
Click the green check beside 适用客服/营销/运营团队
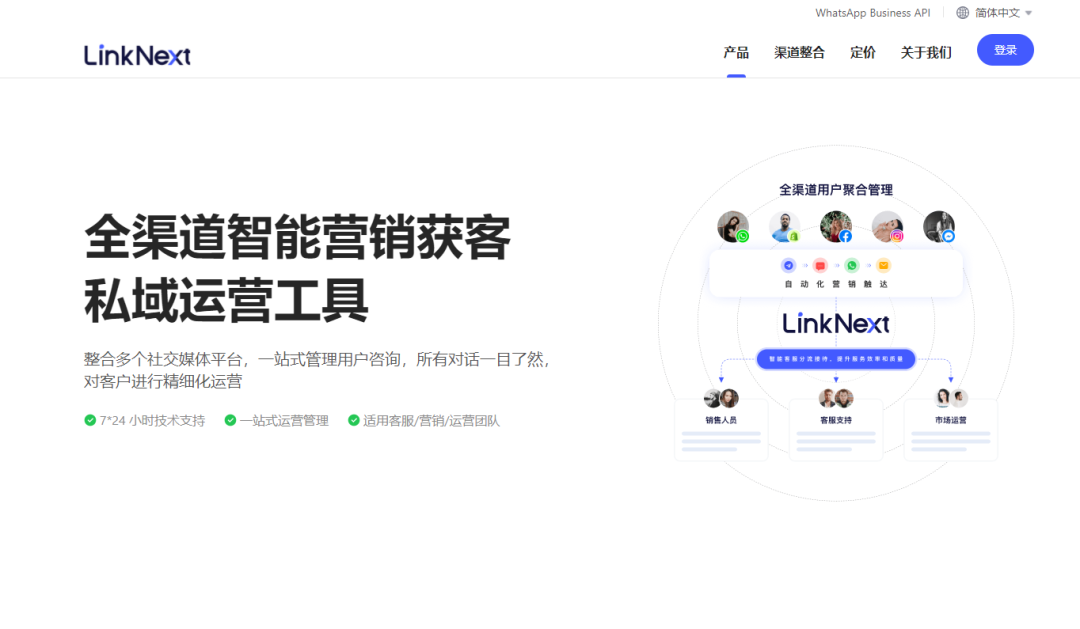pyautogui.click(x=353, y=420)
